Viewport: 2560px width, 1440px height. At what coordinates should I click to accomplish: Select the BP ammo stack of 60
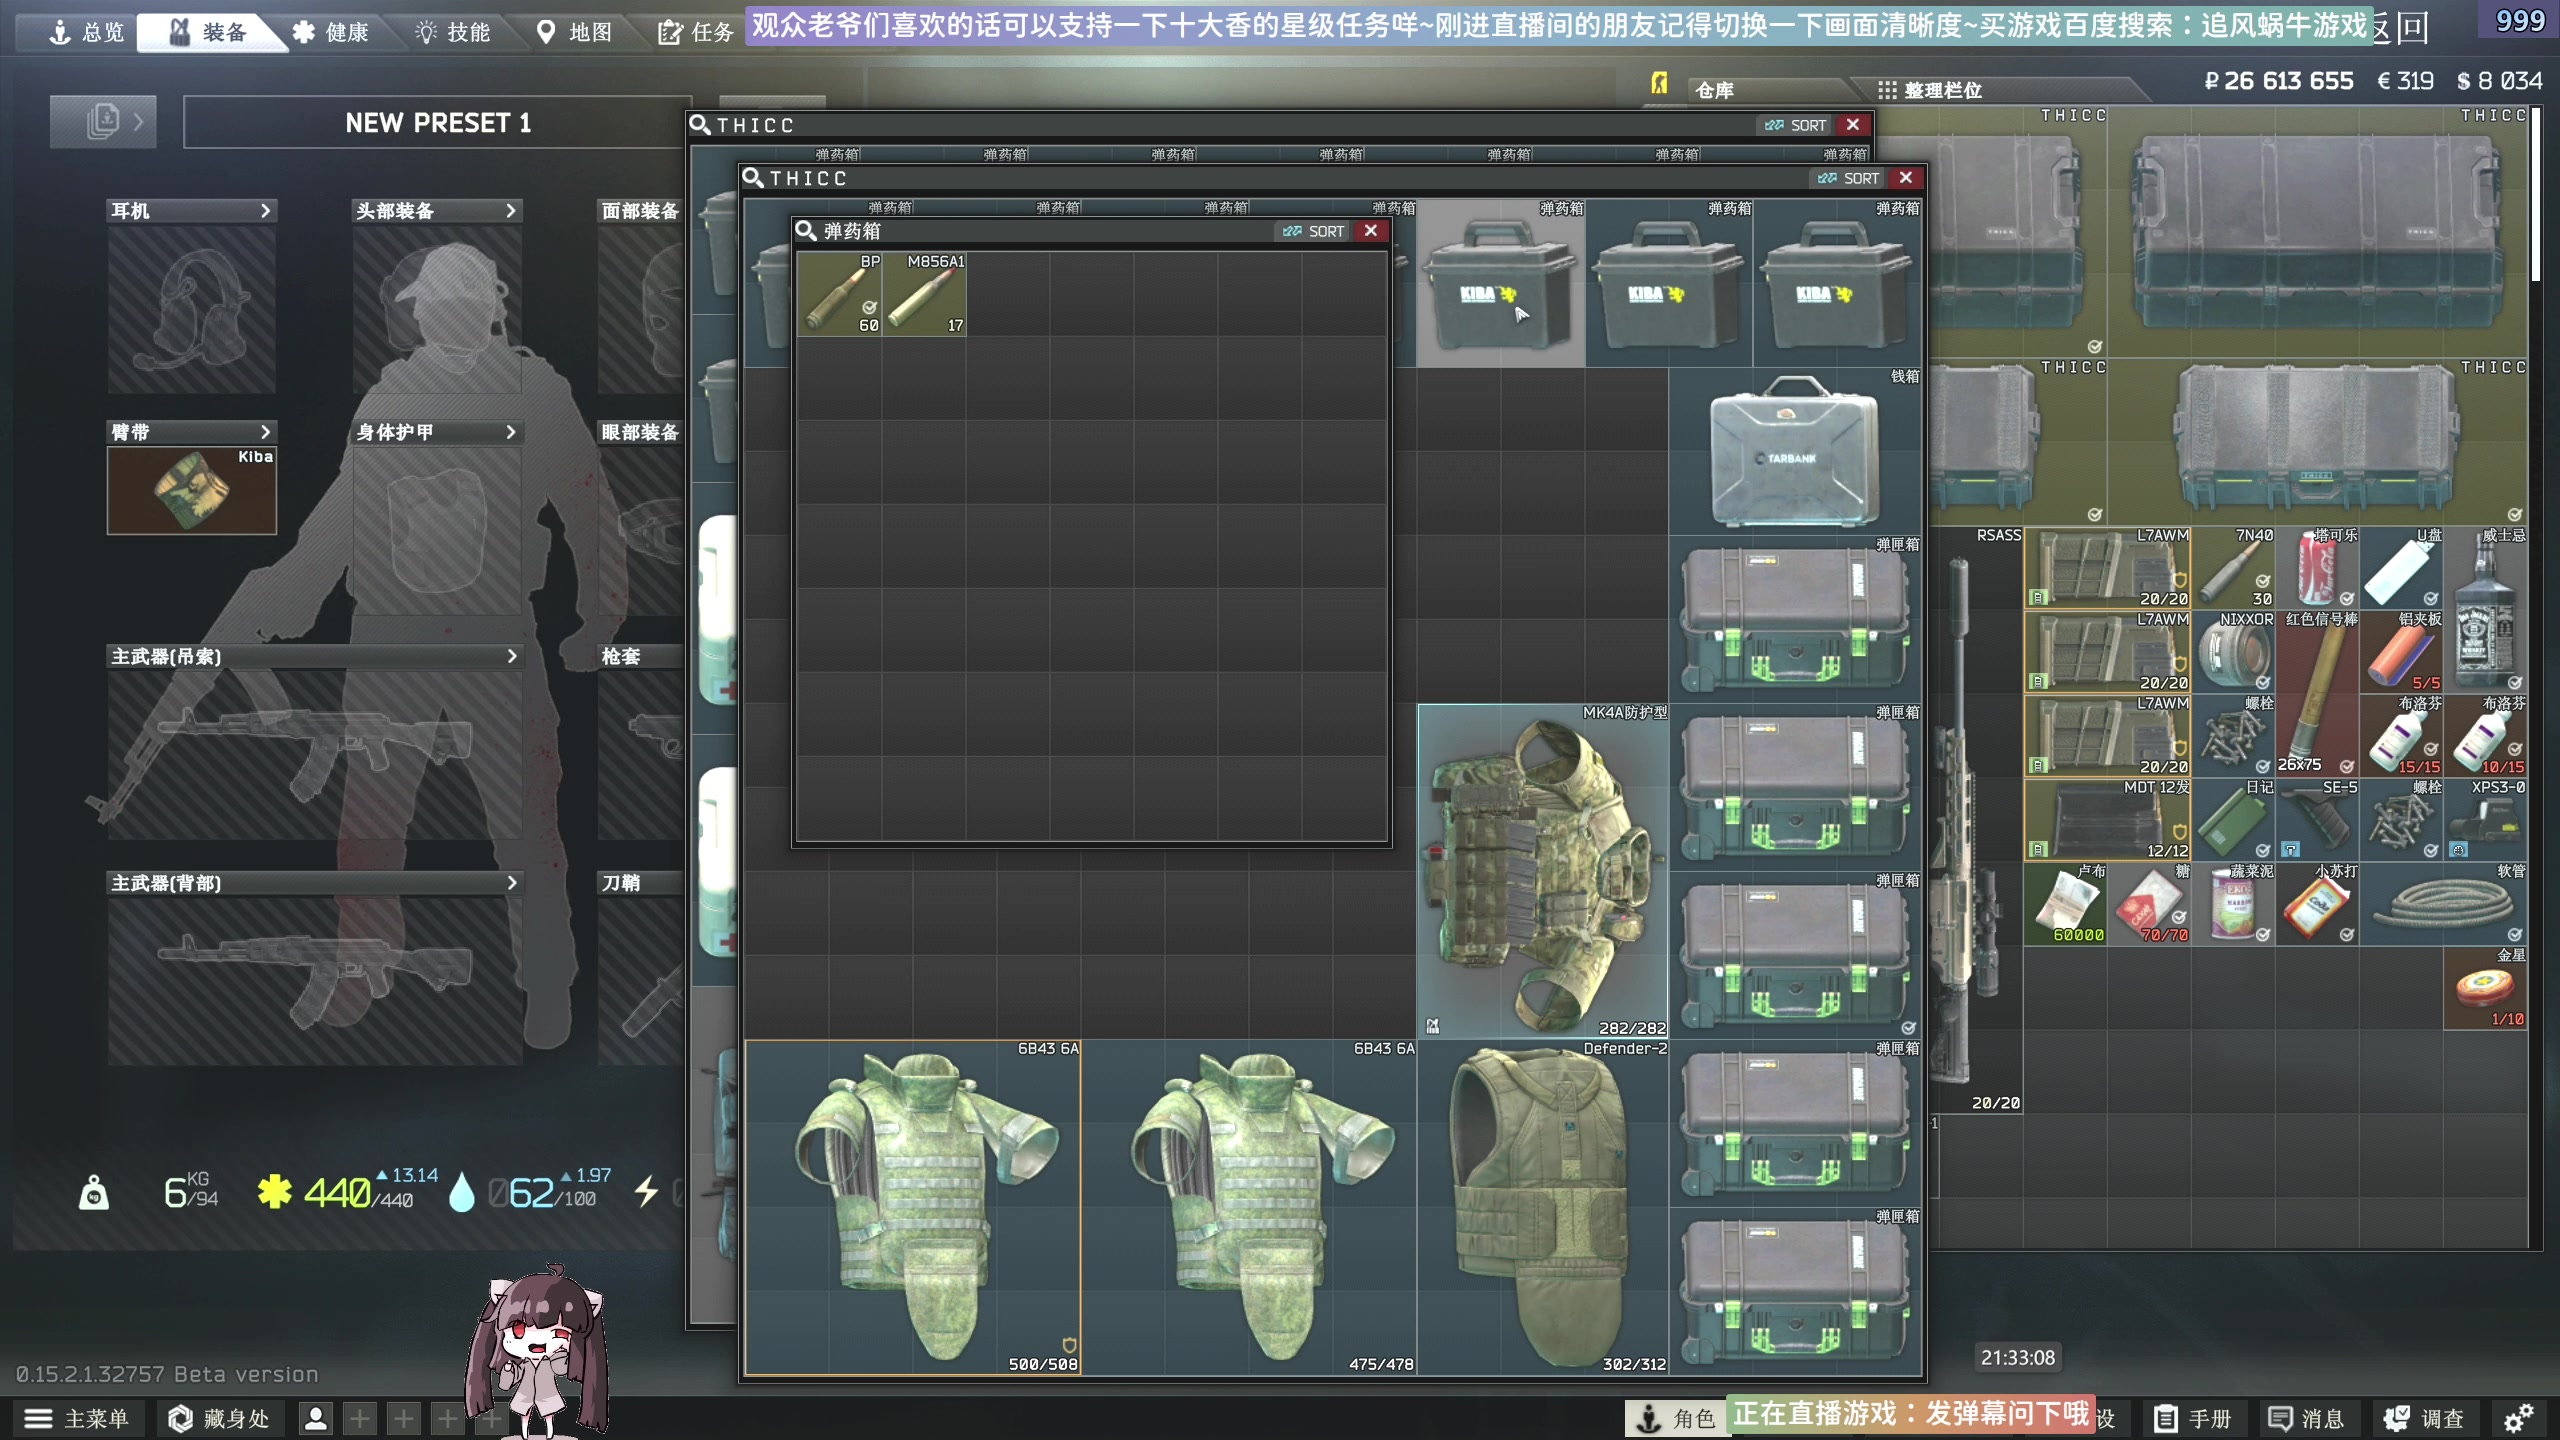839,293
